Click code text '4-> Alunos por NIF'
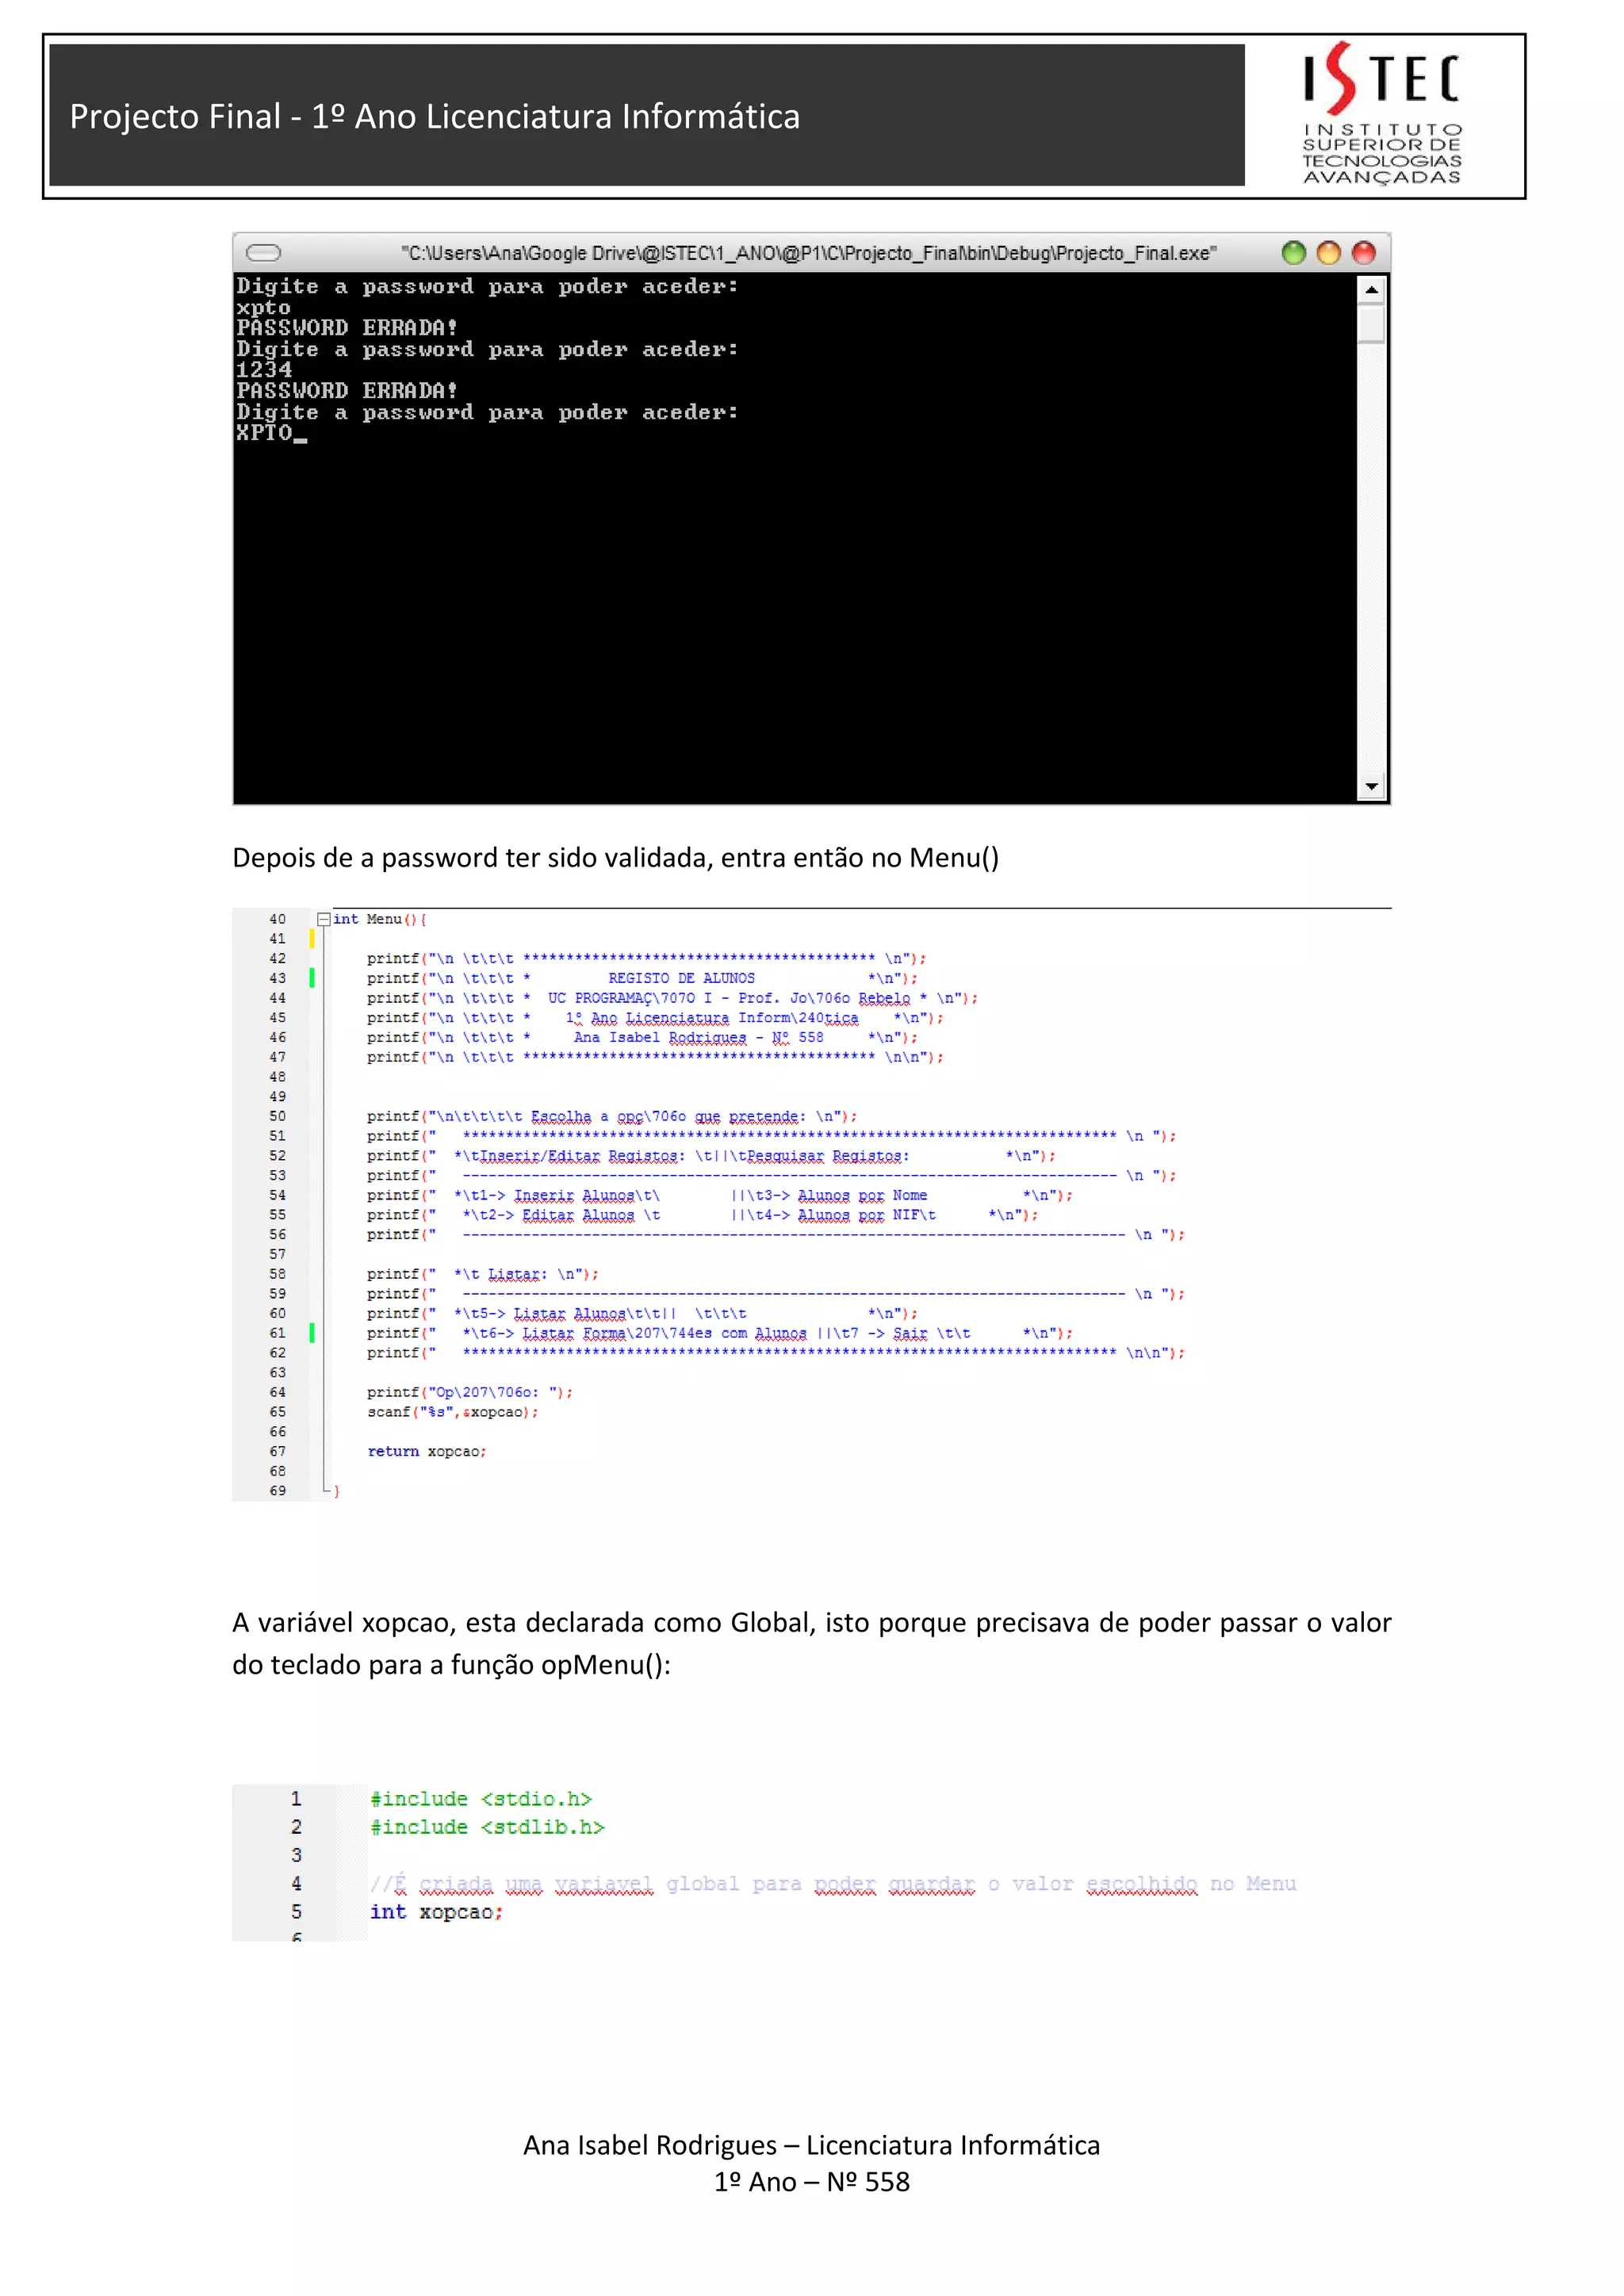The image size is (1624, 2296). point(843,1215)
